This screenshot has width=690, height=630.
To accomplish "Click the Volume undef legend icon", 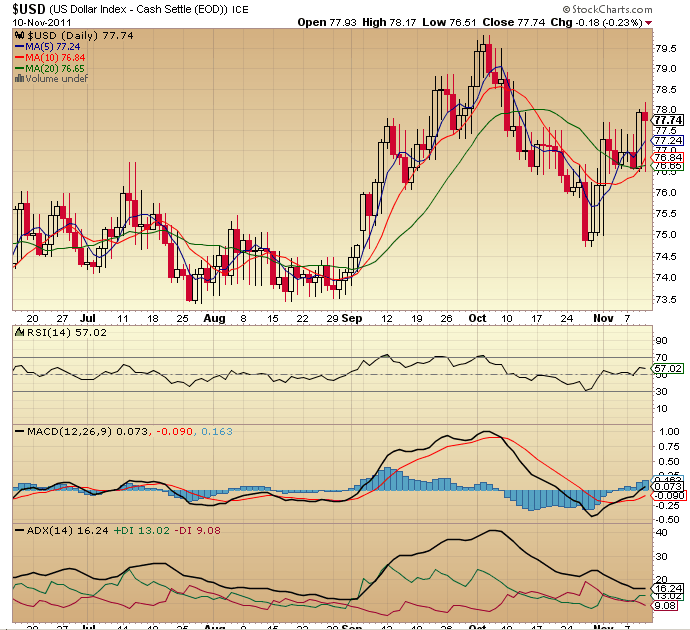I will tap(18, 79).
